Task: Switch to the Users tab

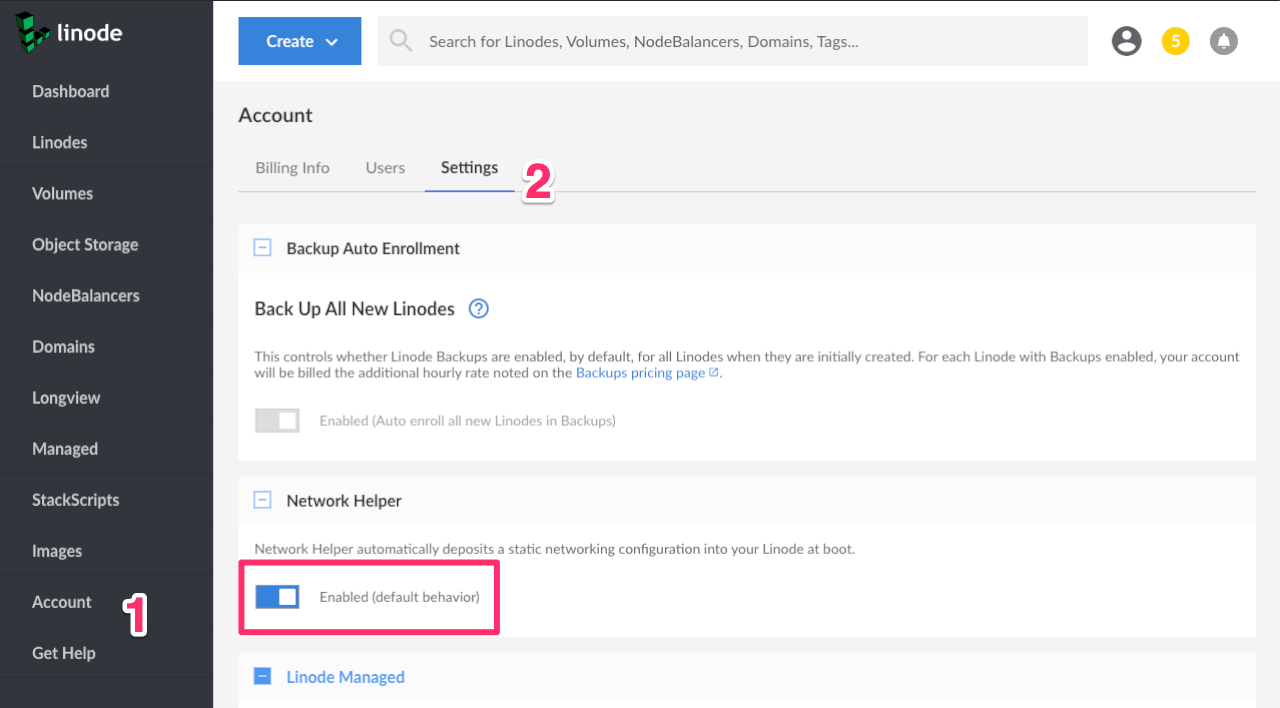Action: [385, 168]
